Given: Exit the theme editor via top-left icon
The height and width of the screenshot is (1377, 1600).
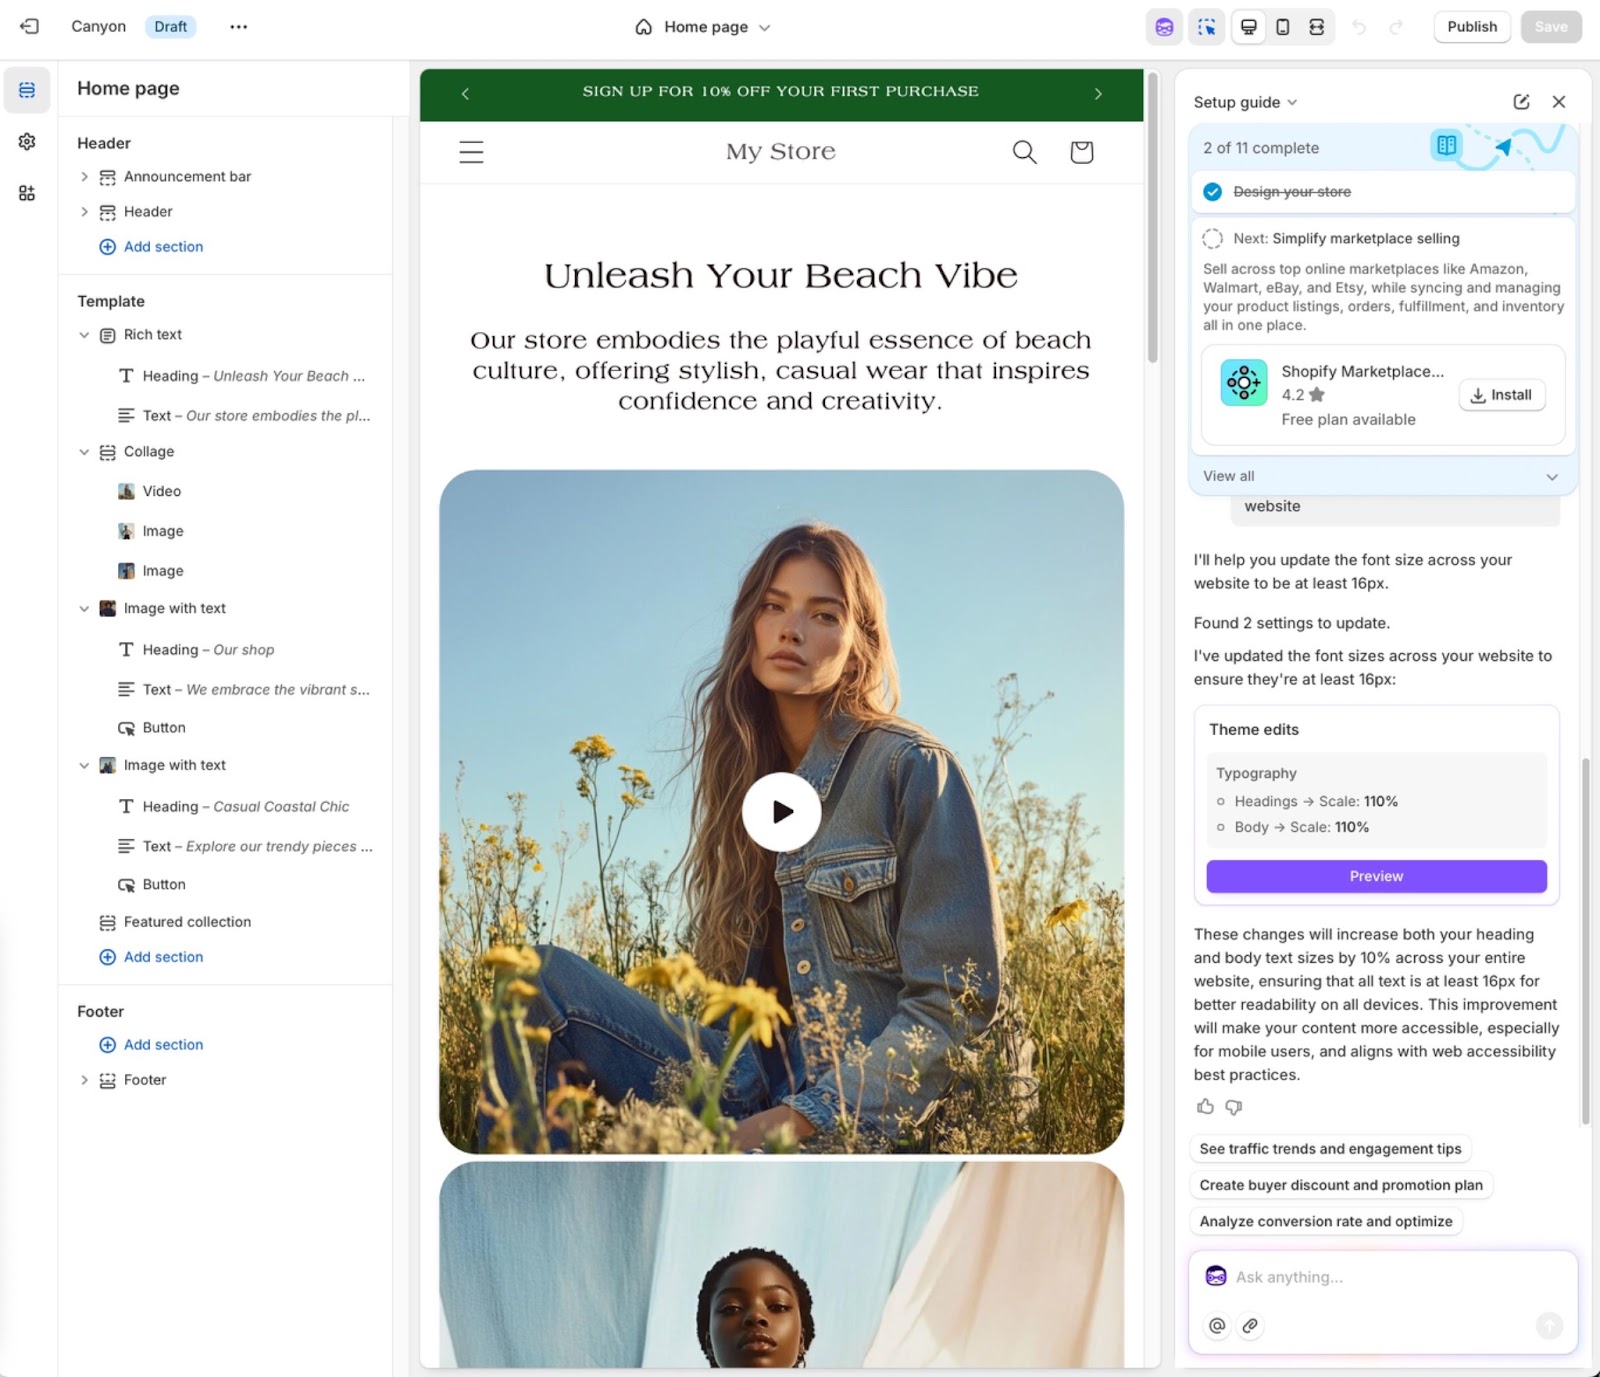Looking at the screenshot, I should tap(29, 27).
